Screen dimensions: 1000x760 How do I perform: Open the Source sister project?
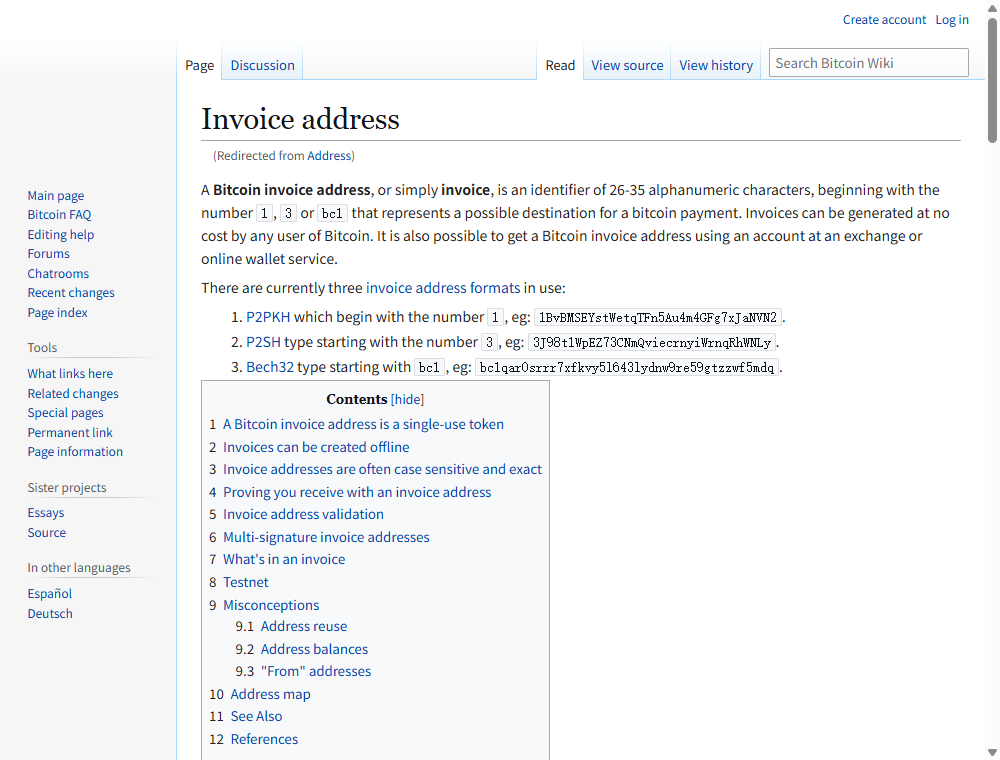pos(47,532)
